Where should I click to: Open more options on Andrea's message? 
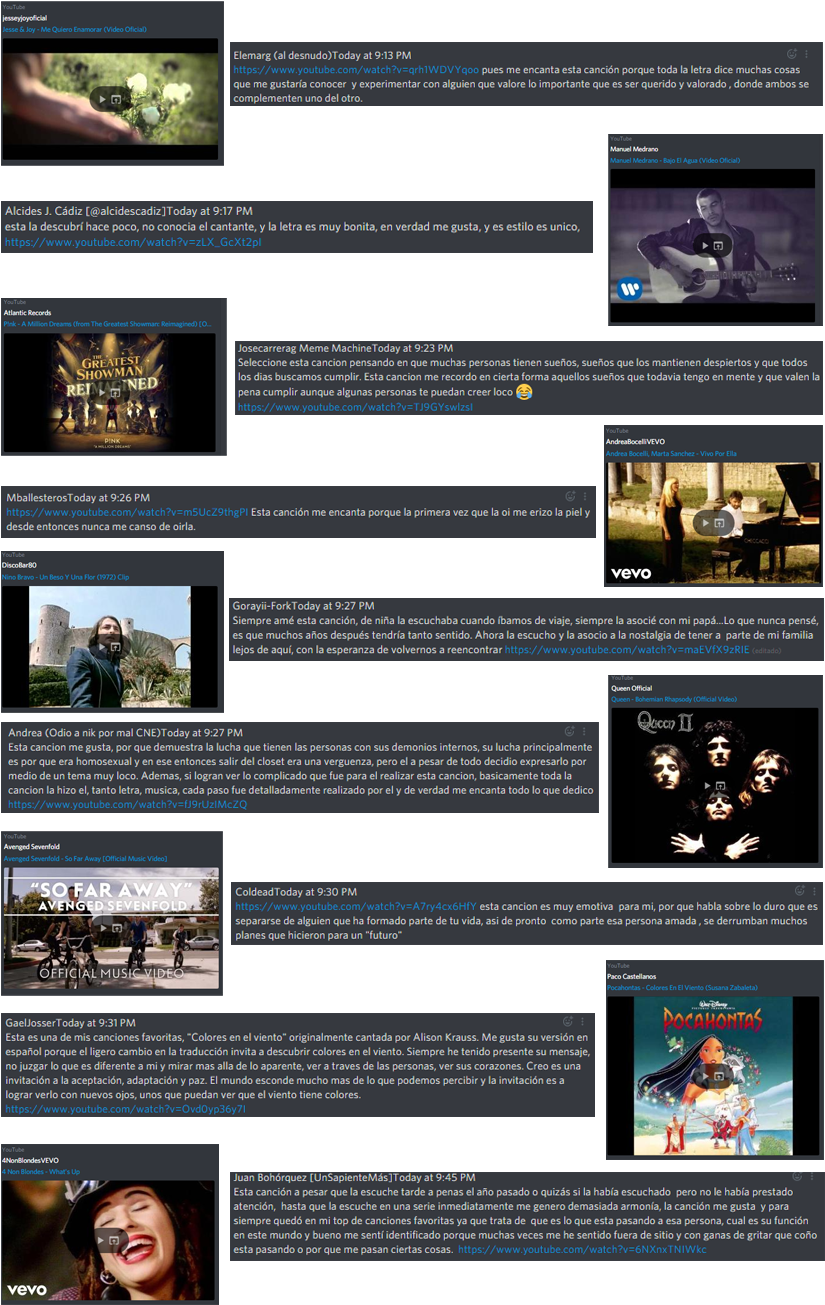tap(585, 732)
